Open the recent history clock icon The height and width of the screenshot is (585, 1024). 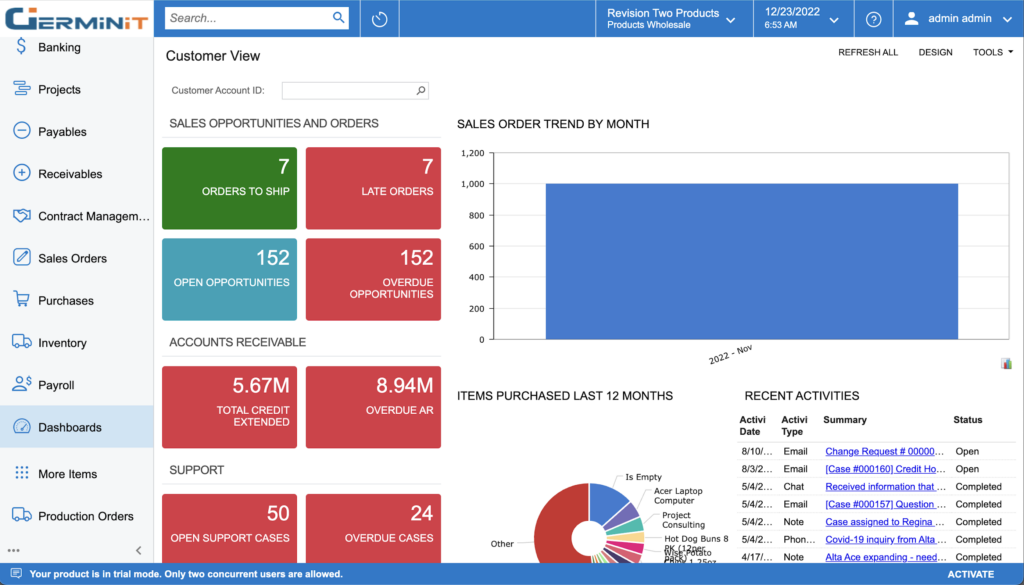pyautogui.click(x=379, y=19)
